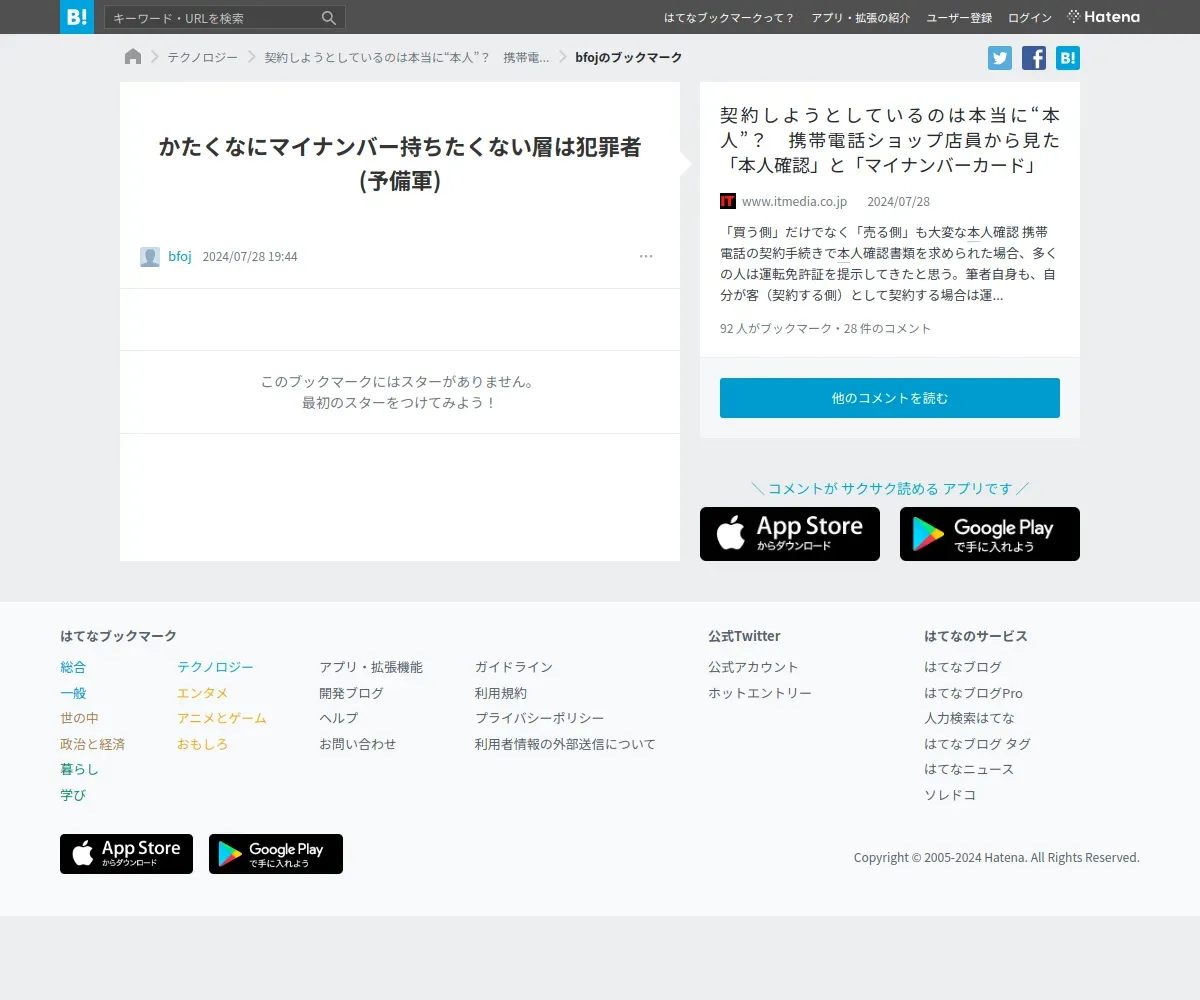Open footer 世の中 category
1200x1000 pixels.
tap(80, 718)
